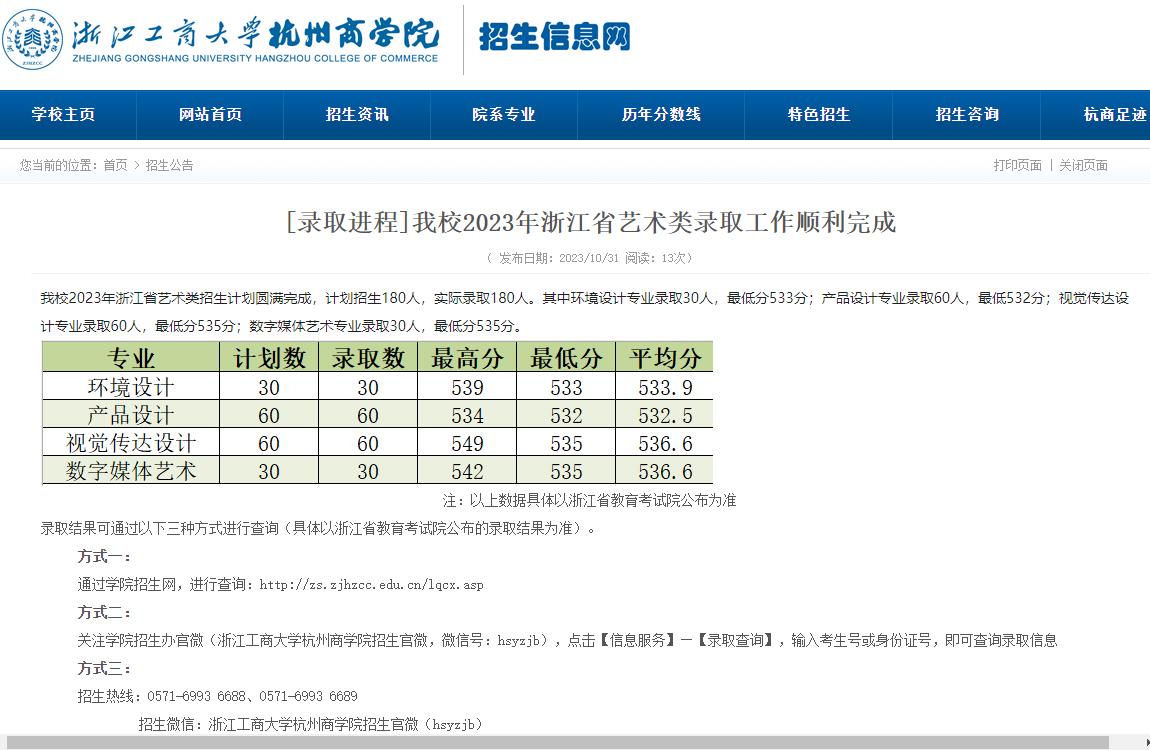The width and height of the screenshot is (1150, 750).
Task: Click the highest score cell 542
Action: [467, 471]
